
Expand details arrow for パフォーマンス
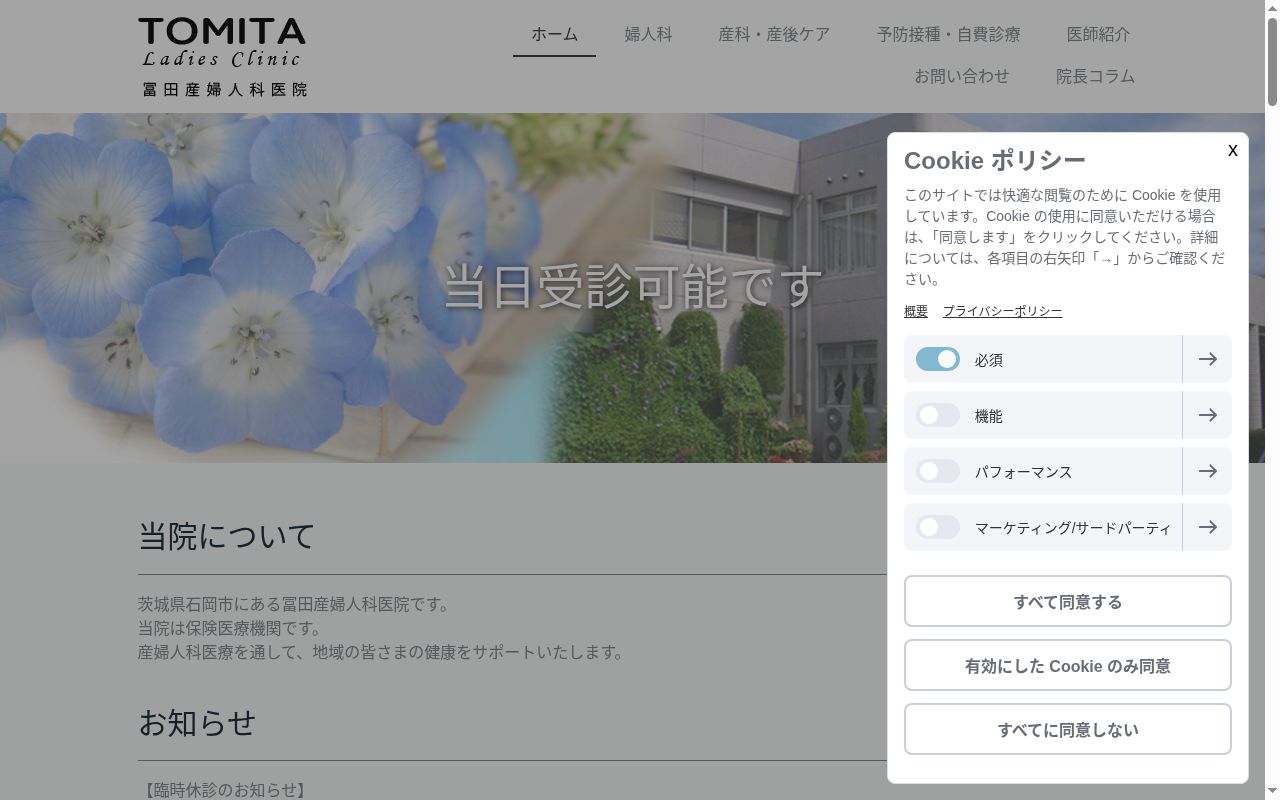(x=1207, y=471)
